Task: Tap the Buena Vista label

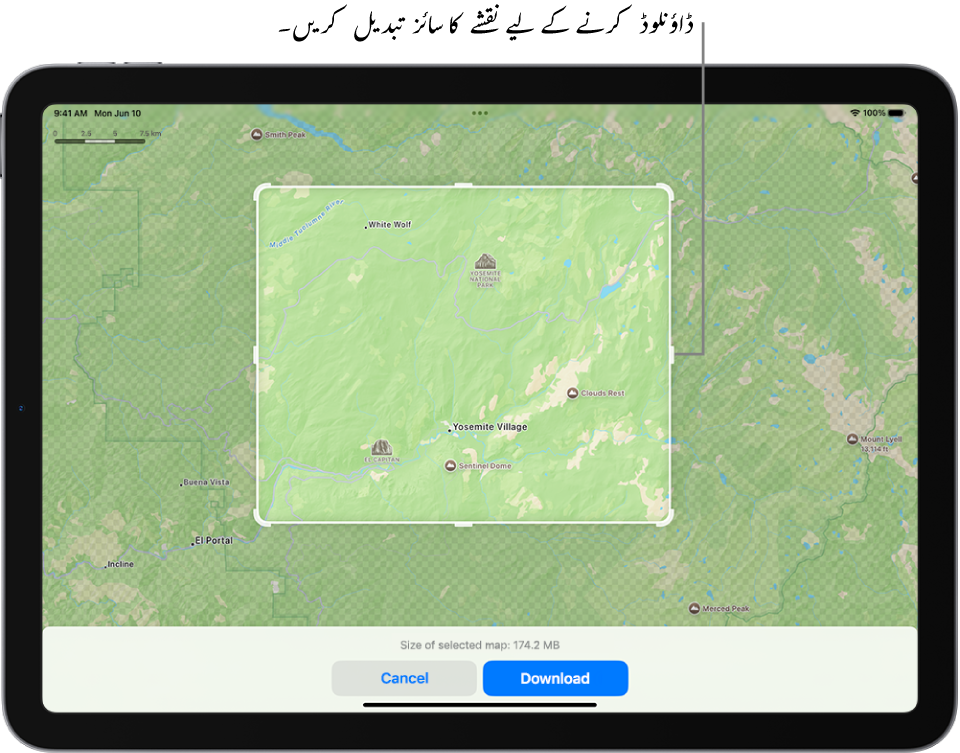Action: (x=206, y=482)
